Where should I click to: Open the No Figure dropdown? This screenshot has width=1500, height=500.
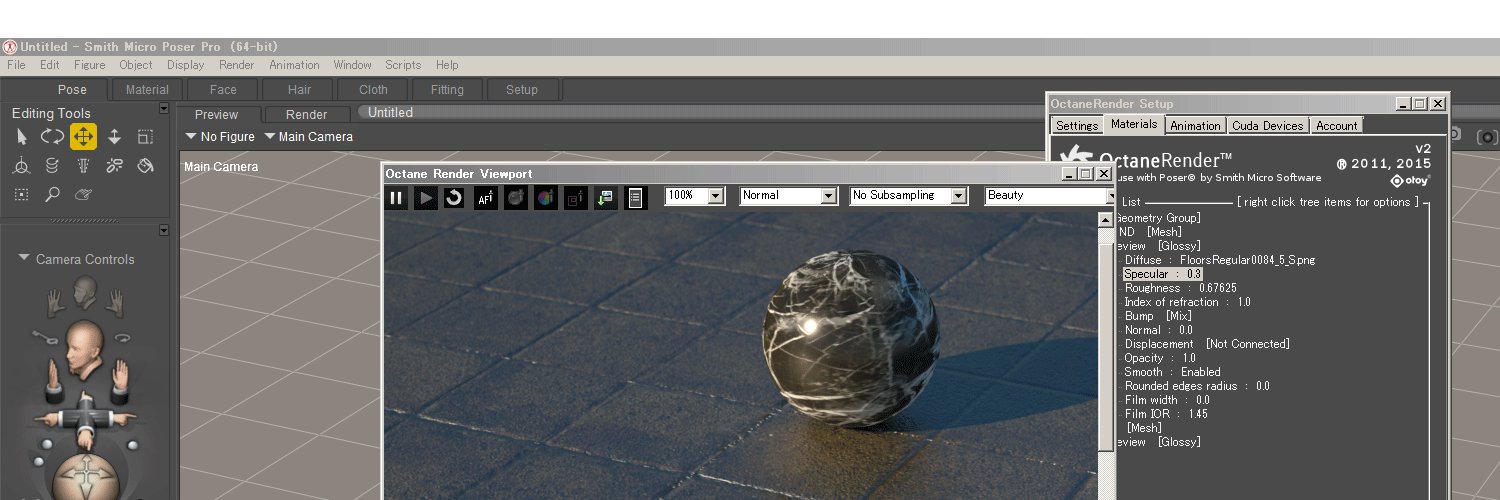(x=221, y=136)
